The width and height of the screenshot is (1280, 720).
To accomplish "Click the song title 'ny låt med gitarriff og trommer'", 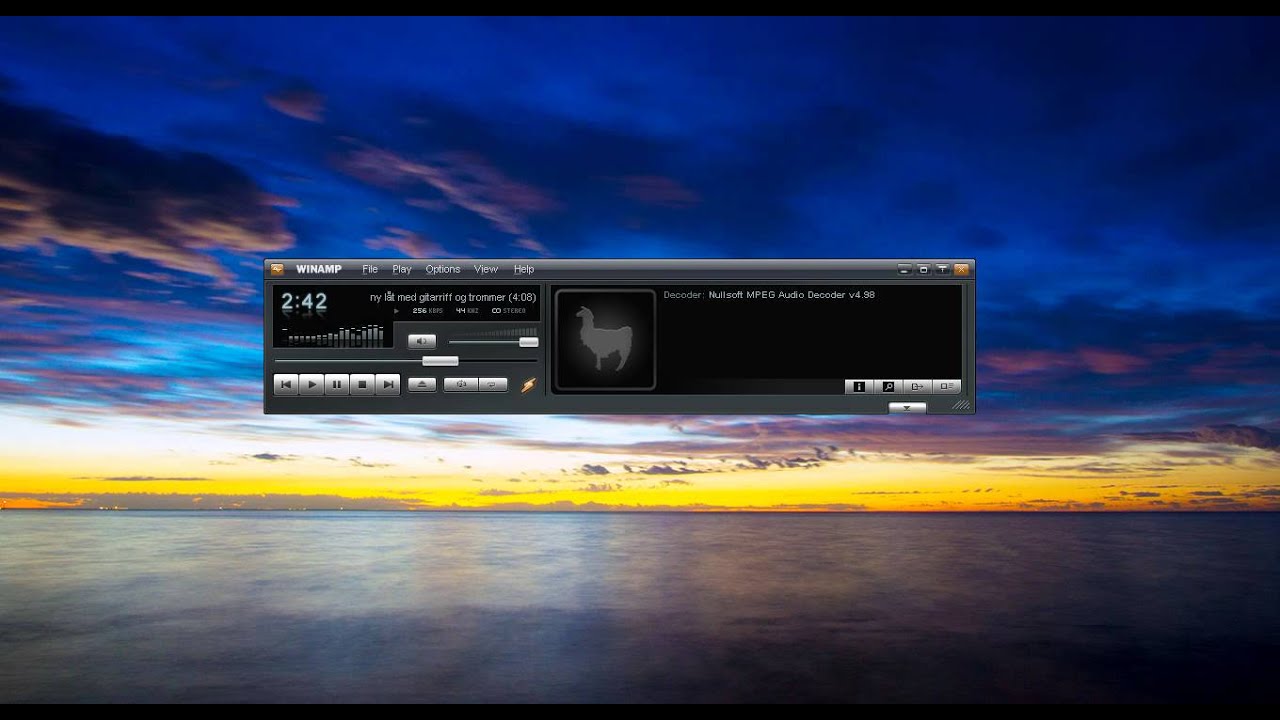I will 437,297.
